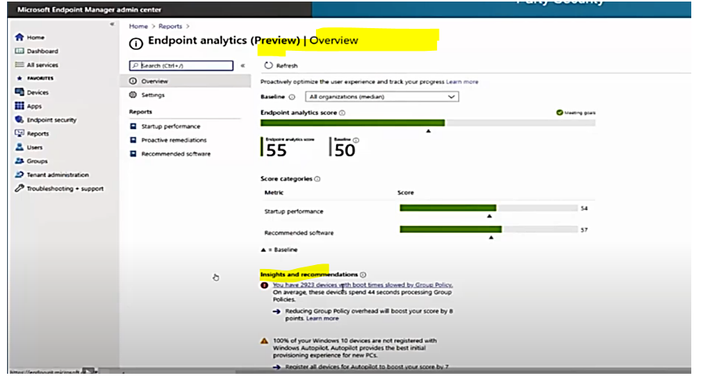The width and height of the screenshot is (703, 380).
Task: Open the Groups icon in sidebar
Action: pos(19,161)
